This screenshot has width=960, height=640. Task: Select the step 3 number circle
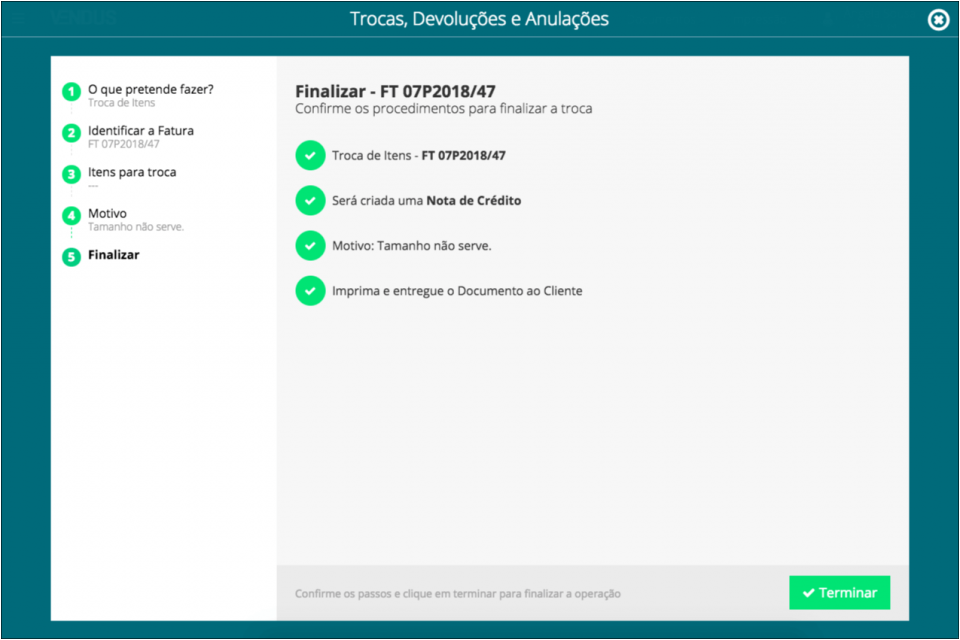71,174
